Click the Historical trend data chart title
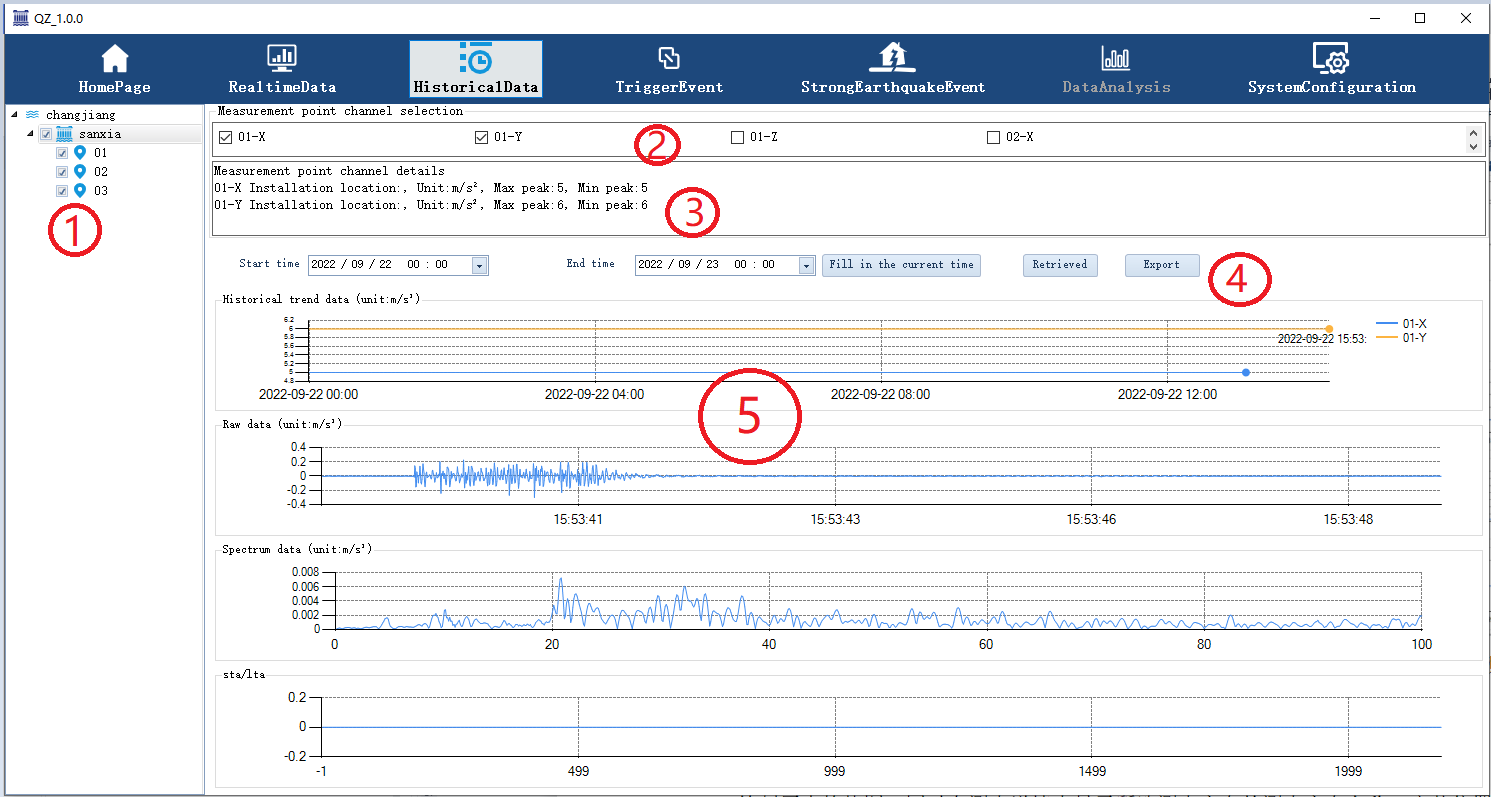Screen dimensions: 1491x797 pyautogui.click(x=320, y=299)
